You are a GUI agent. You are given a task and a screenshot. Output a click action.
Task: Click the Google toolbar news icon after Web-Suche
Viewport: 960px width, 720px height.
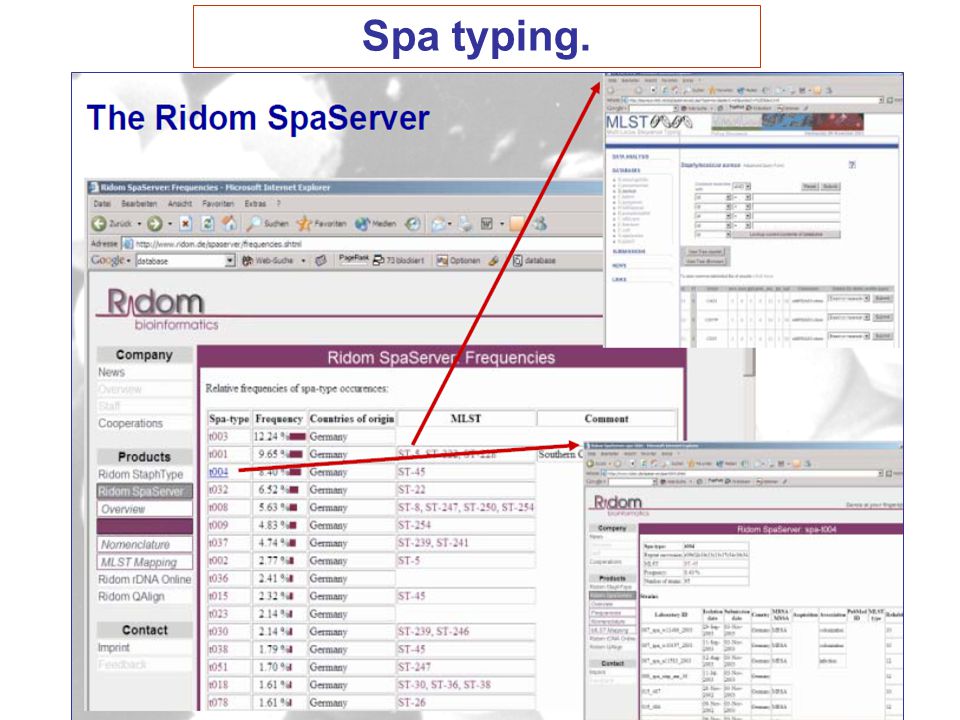(321, 261)
